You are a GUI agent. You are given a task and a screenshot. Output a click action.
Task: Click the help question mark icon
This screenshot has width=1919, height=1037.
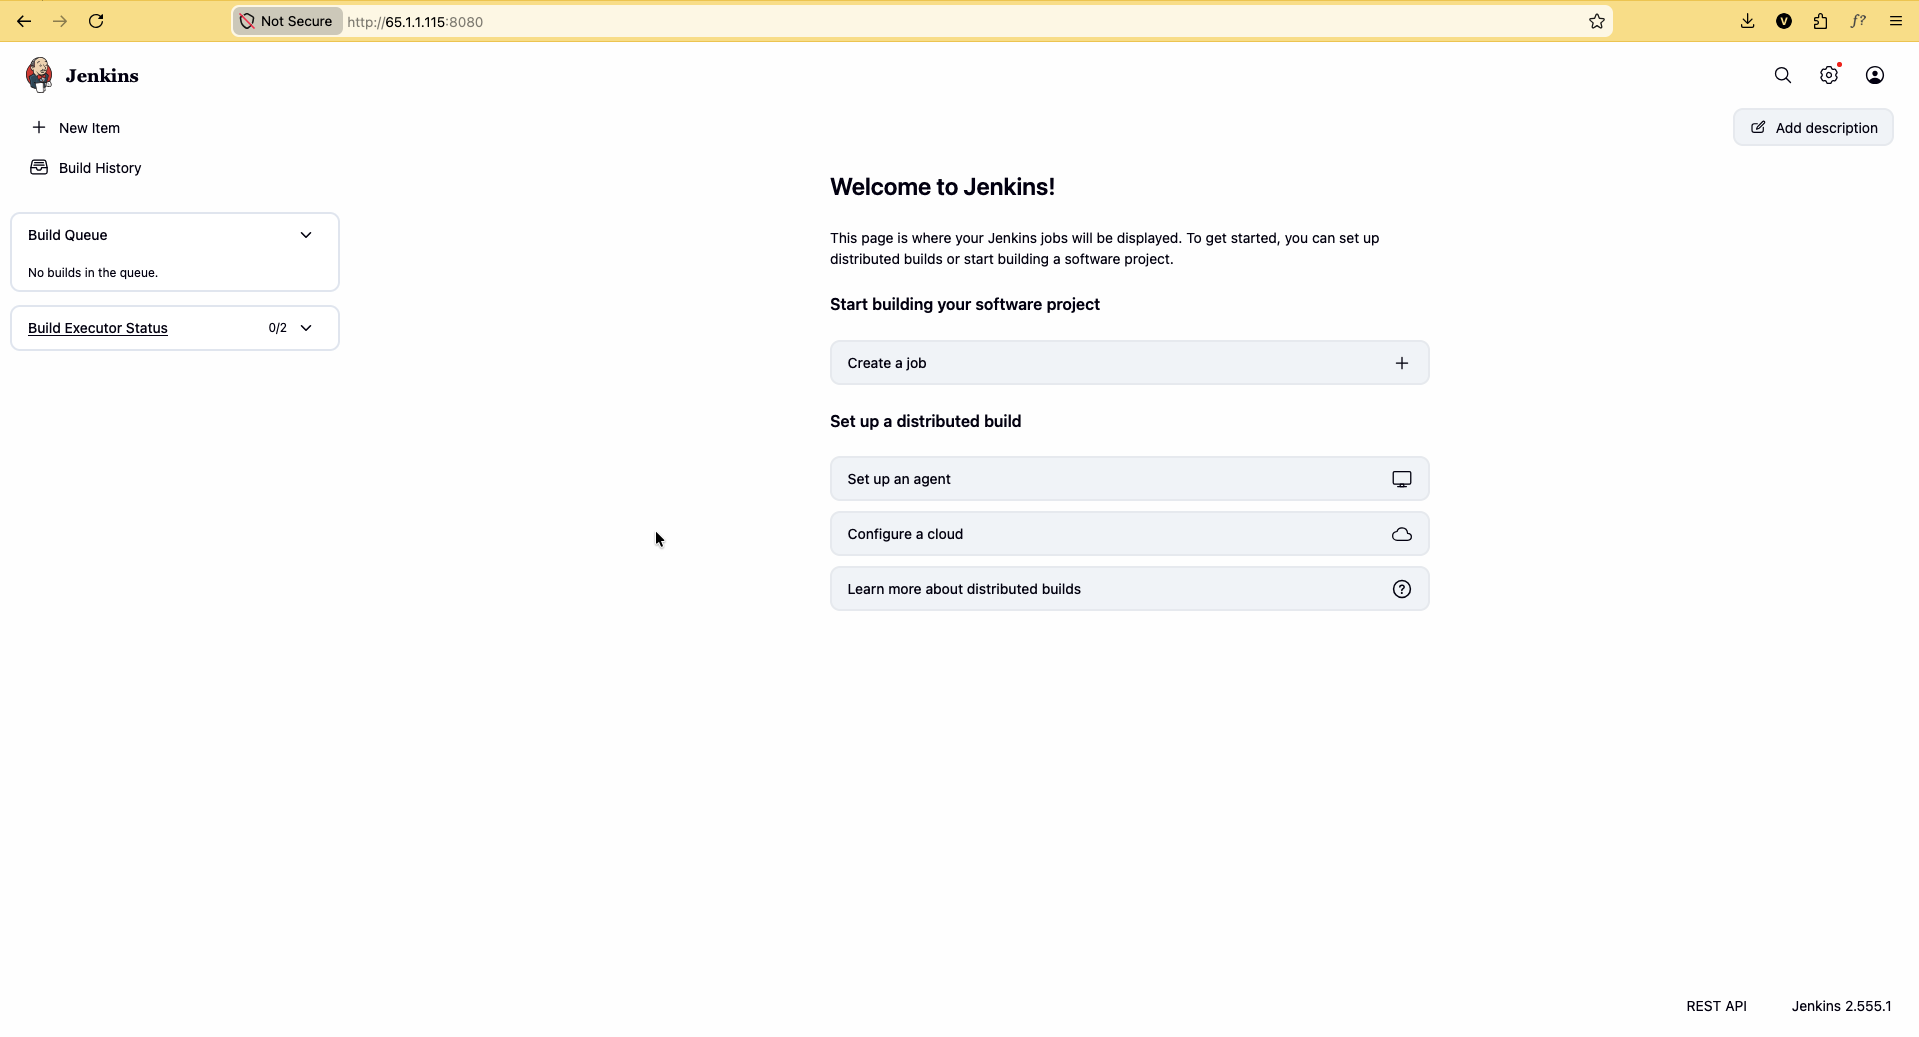point(1401,589)
